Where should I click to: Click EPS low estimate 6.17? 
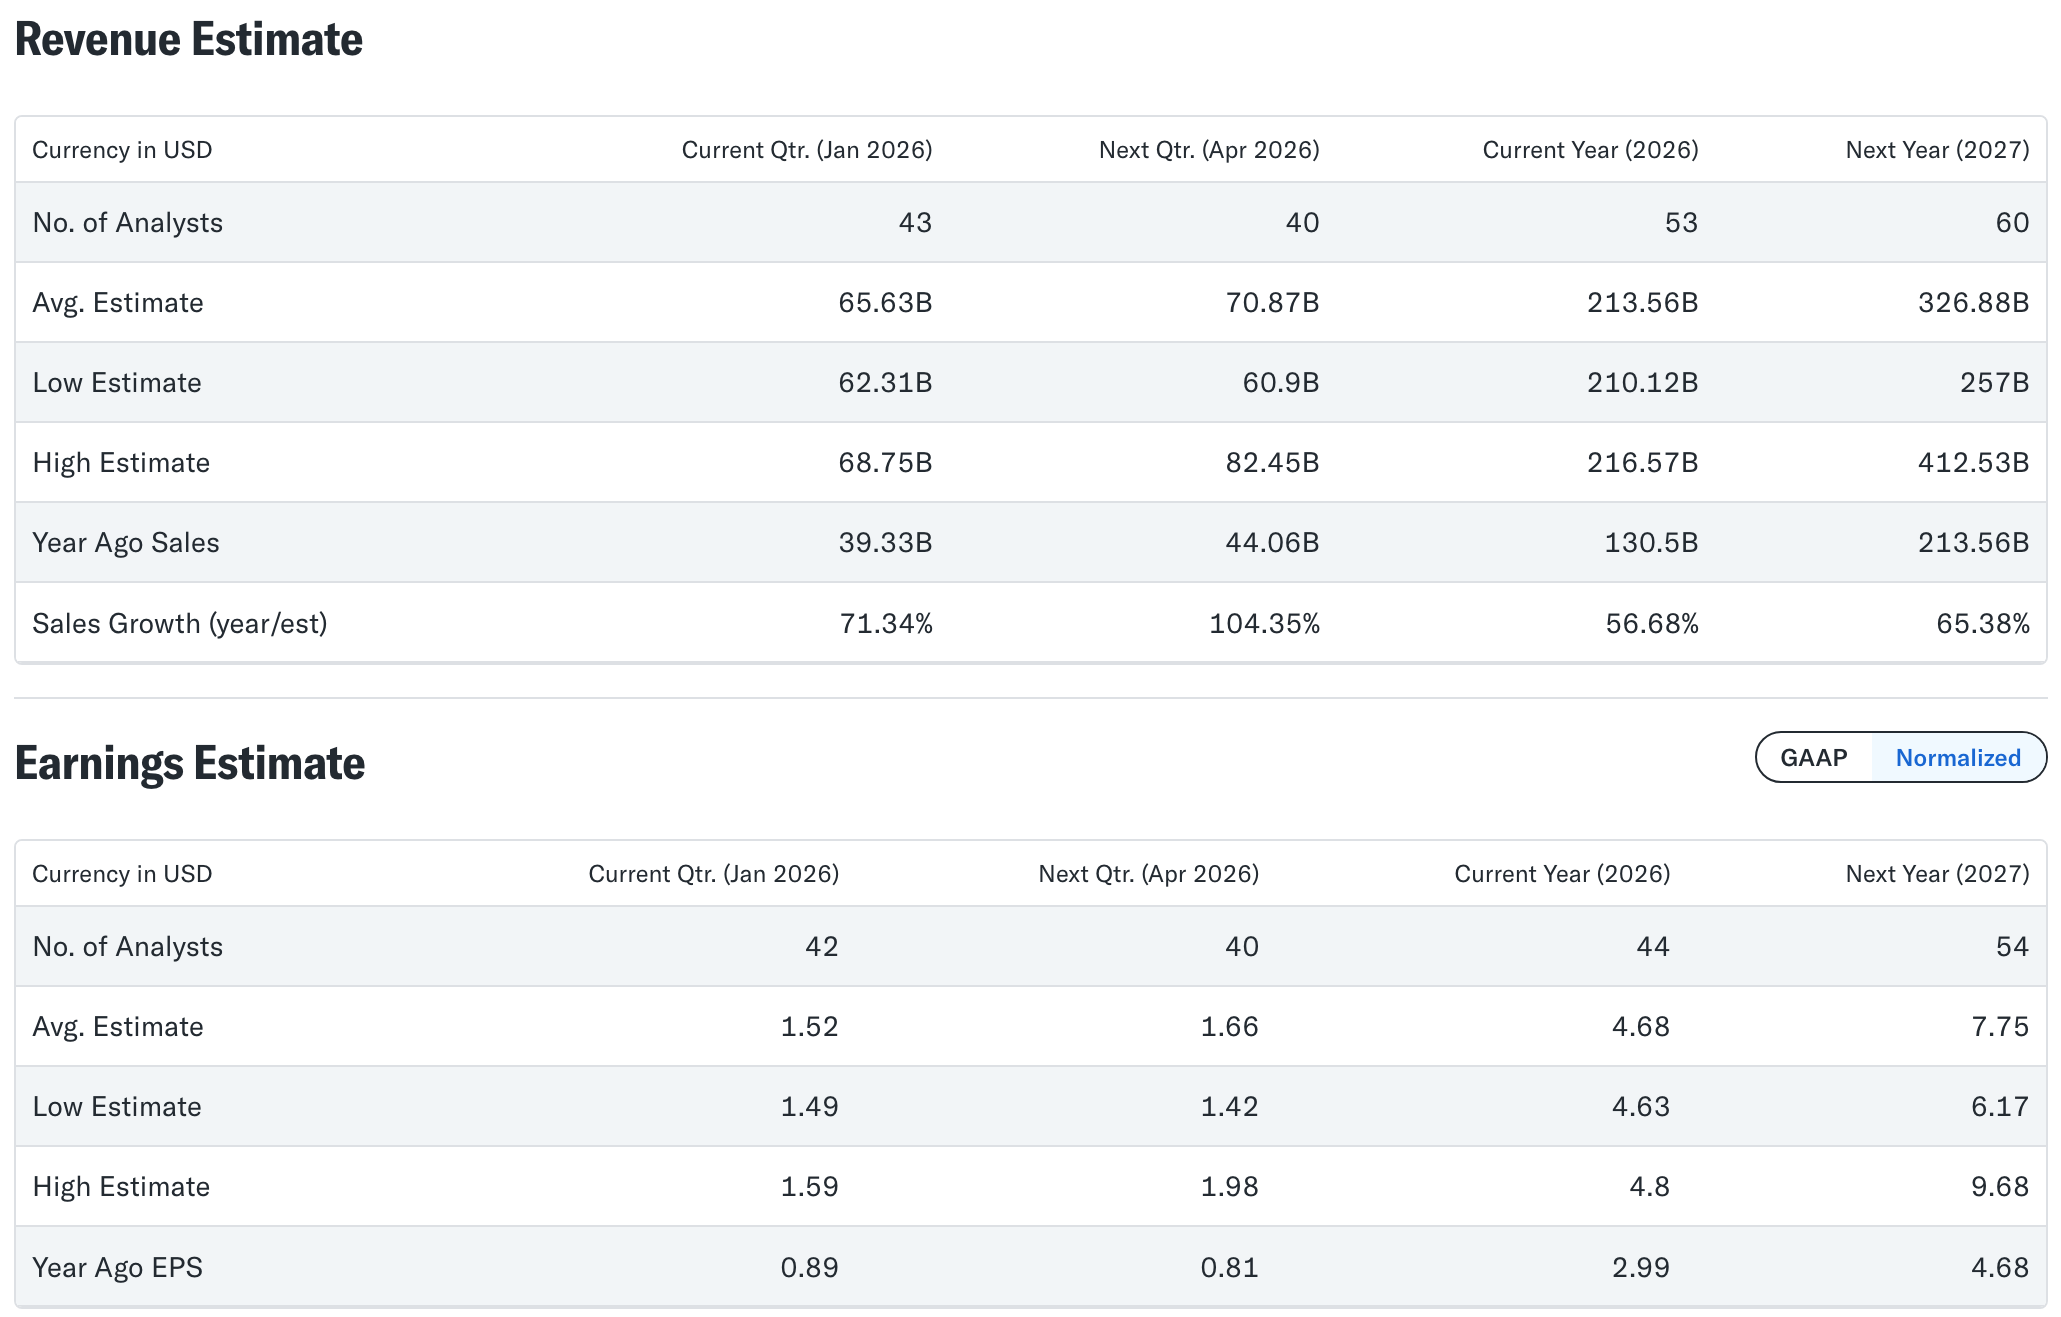point(2000,1106)
